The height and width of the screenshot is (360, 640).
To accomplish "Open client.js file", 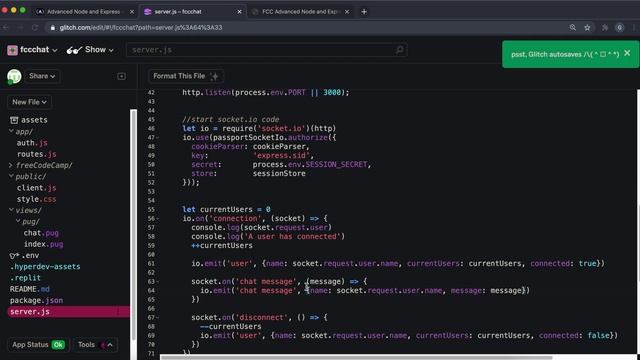I will (36, 188).
